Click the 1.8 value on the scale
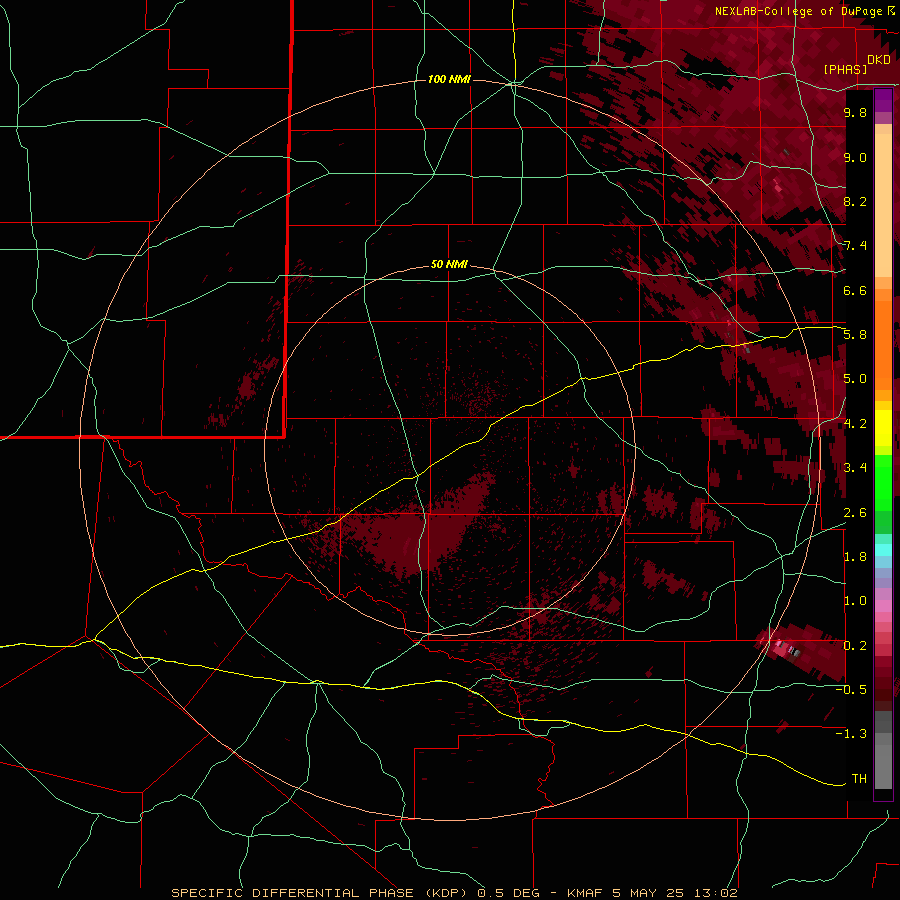900x900 pixels. (855, 557)
